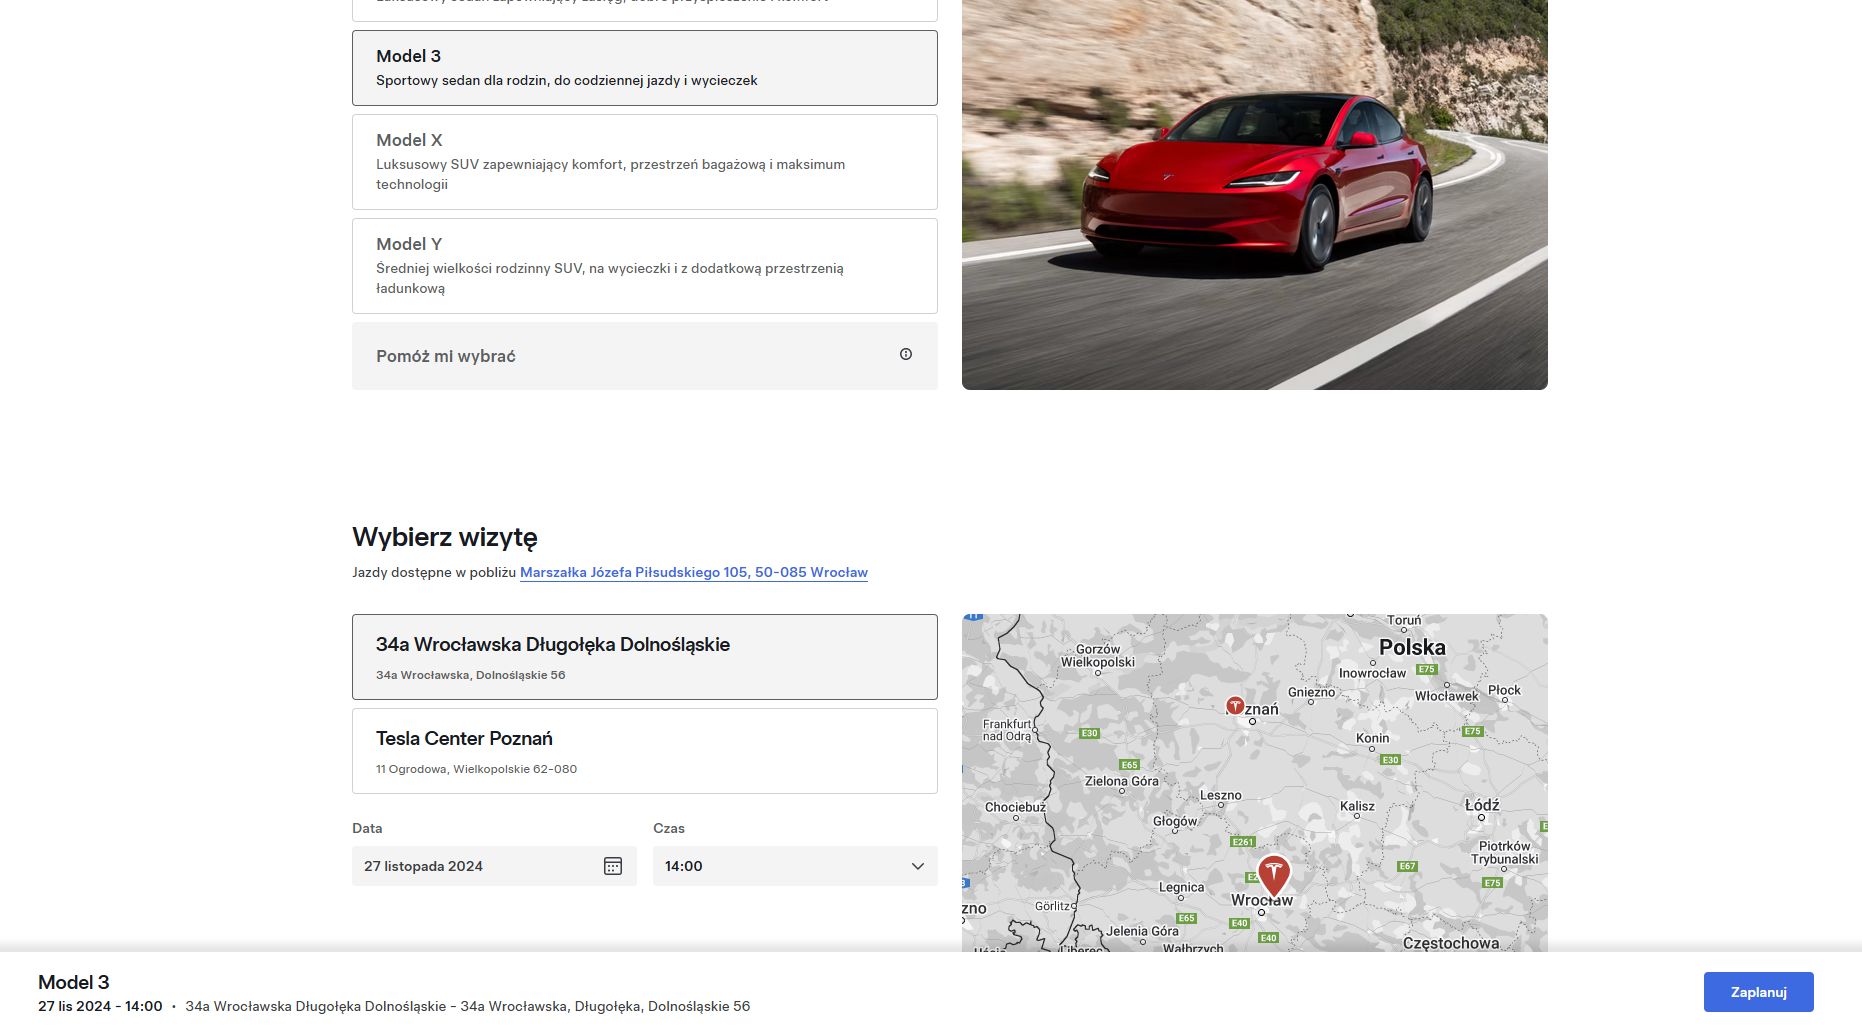The image size is (1862, 1029).
Task: Click the date field showing 27 listopada 2024
Action: click(x=494, y=866)
